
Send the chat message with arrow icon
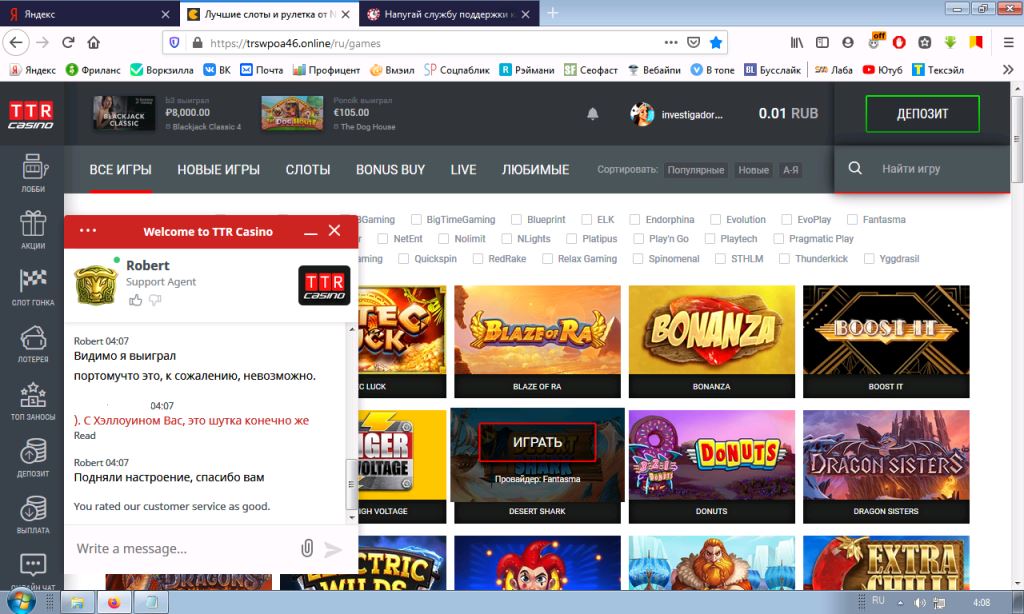(x=333, y=549)
